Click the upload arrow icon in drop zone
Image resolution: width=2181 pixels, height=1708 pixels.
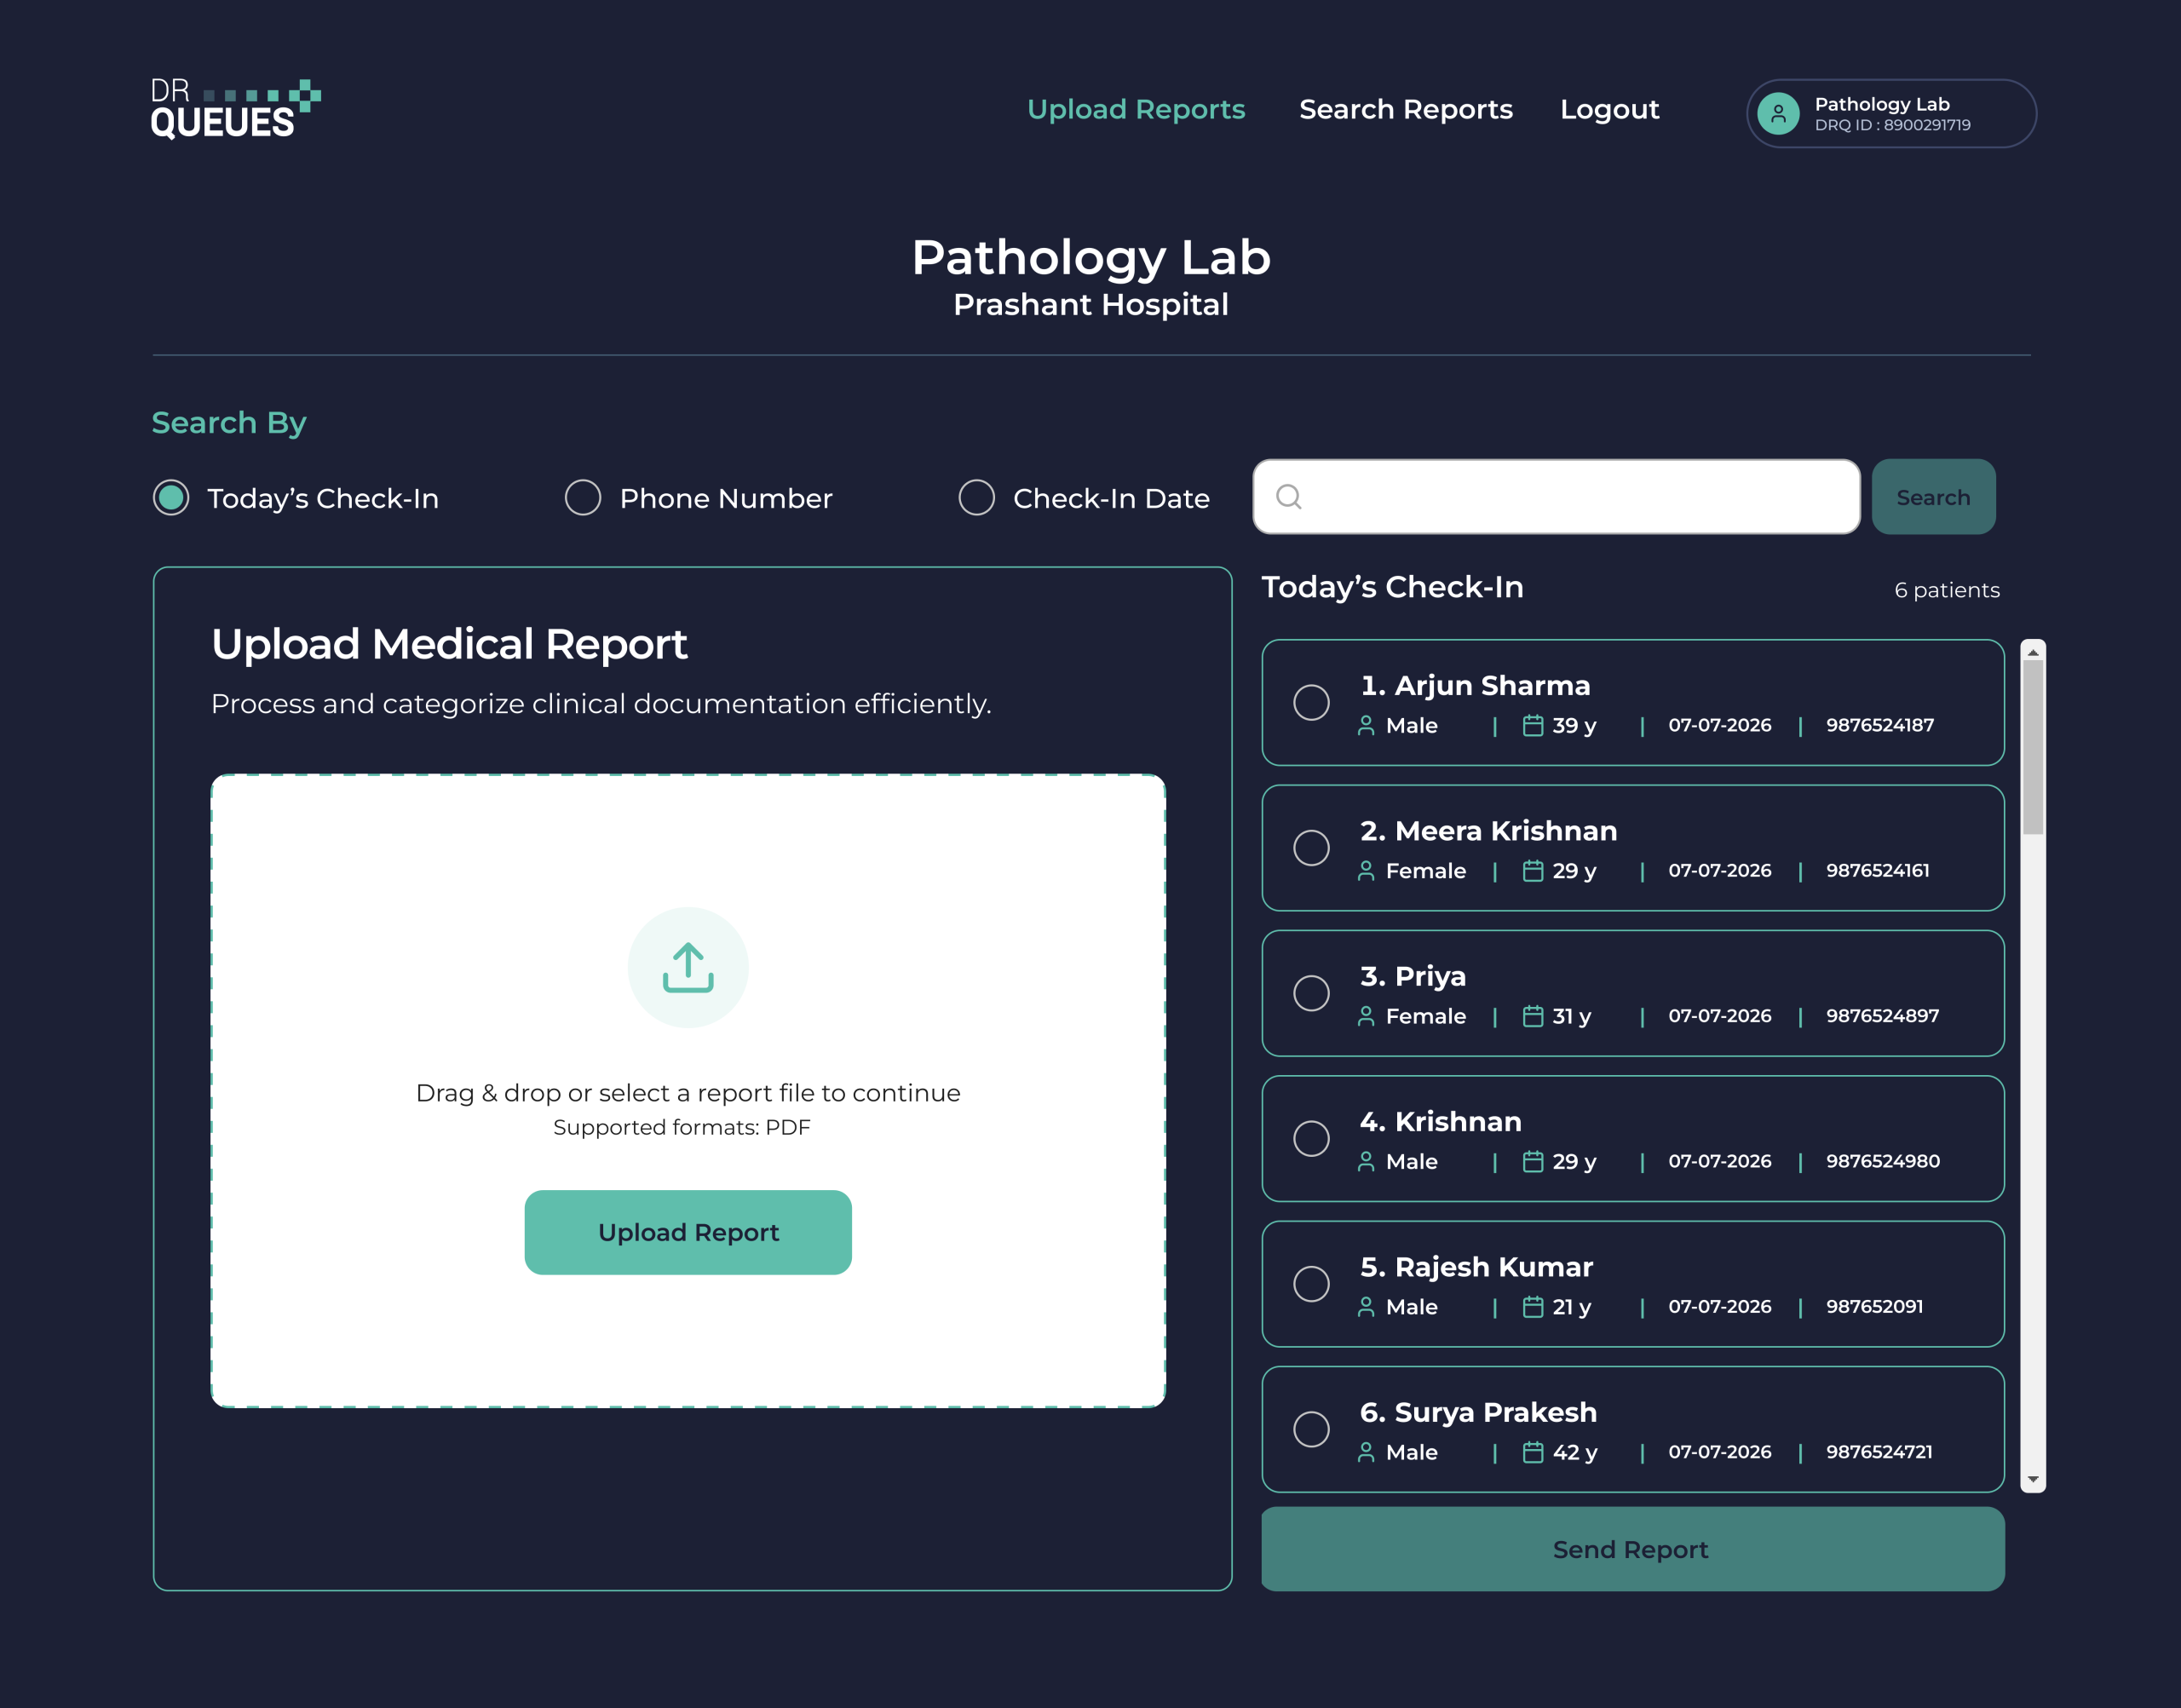pyautogui.click(x=688, y=967)
